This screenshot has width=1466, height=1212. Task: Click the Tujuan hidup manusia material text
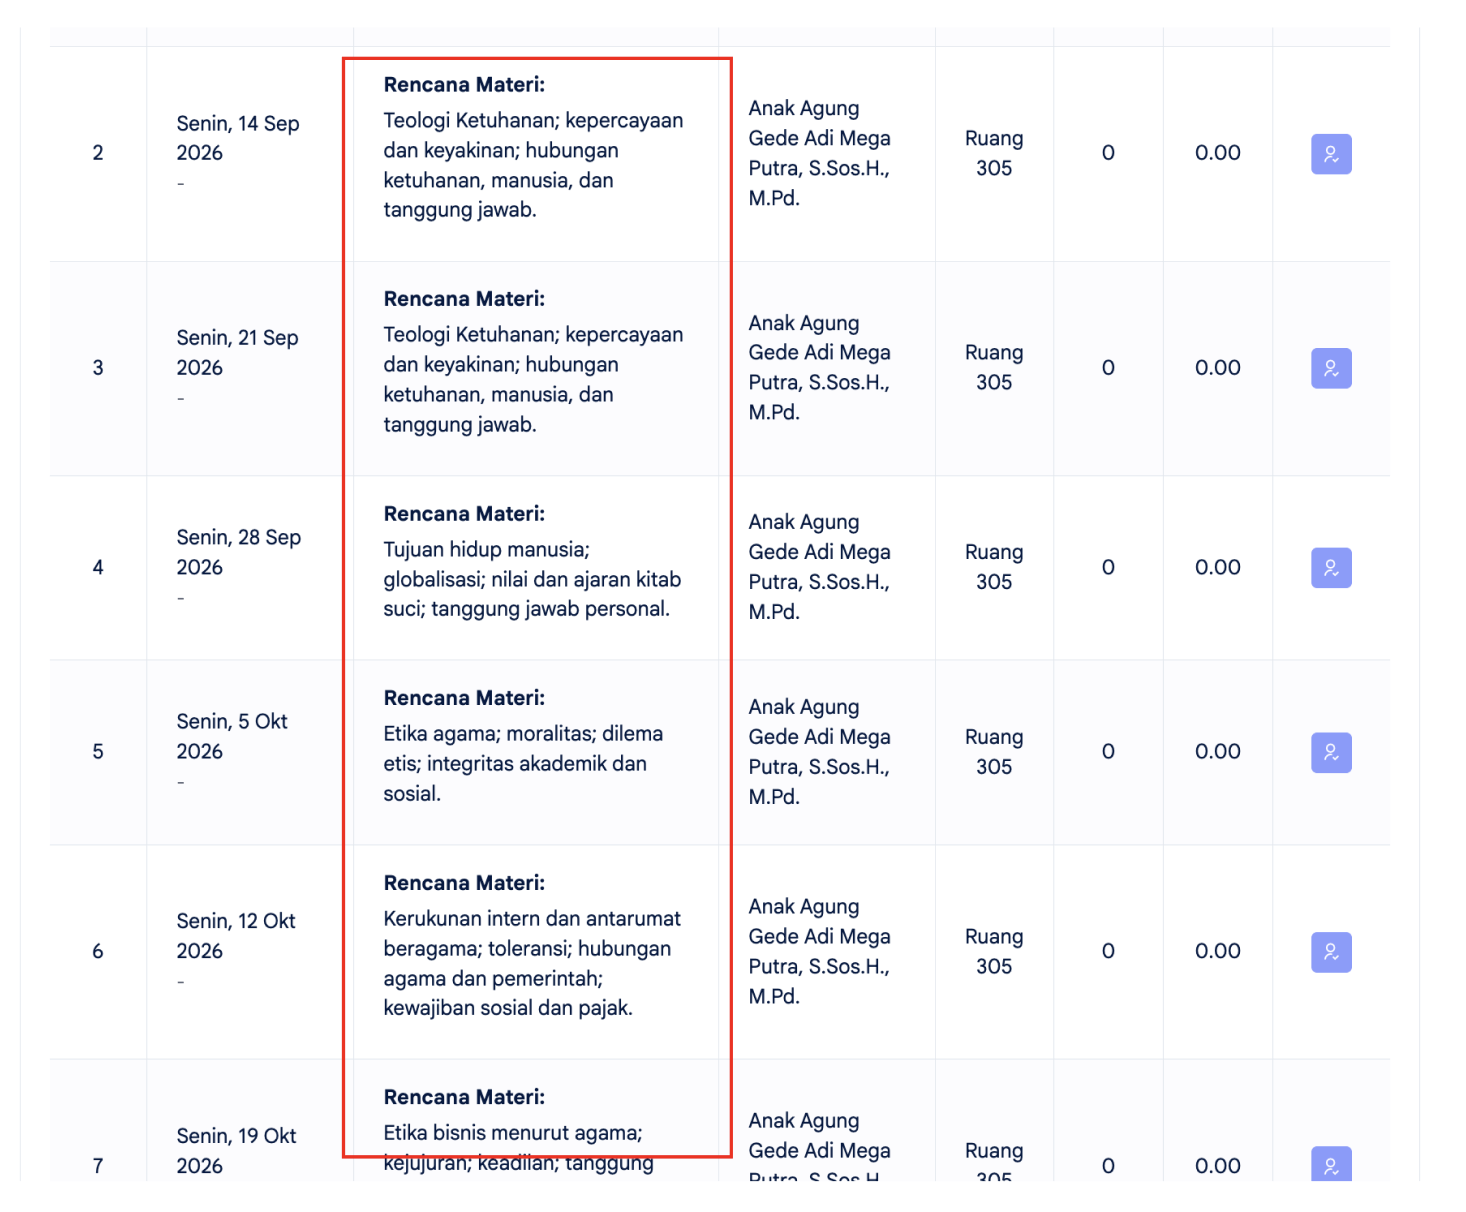(532, 579)
